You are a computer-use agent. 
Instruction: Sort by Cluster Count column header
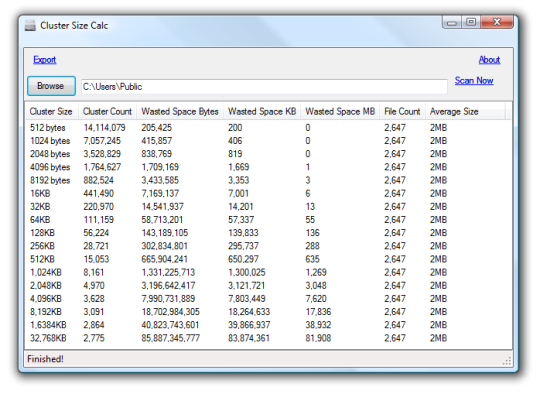pos(107,112)
